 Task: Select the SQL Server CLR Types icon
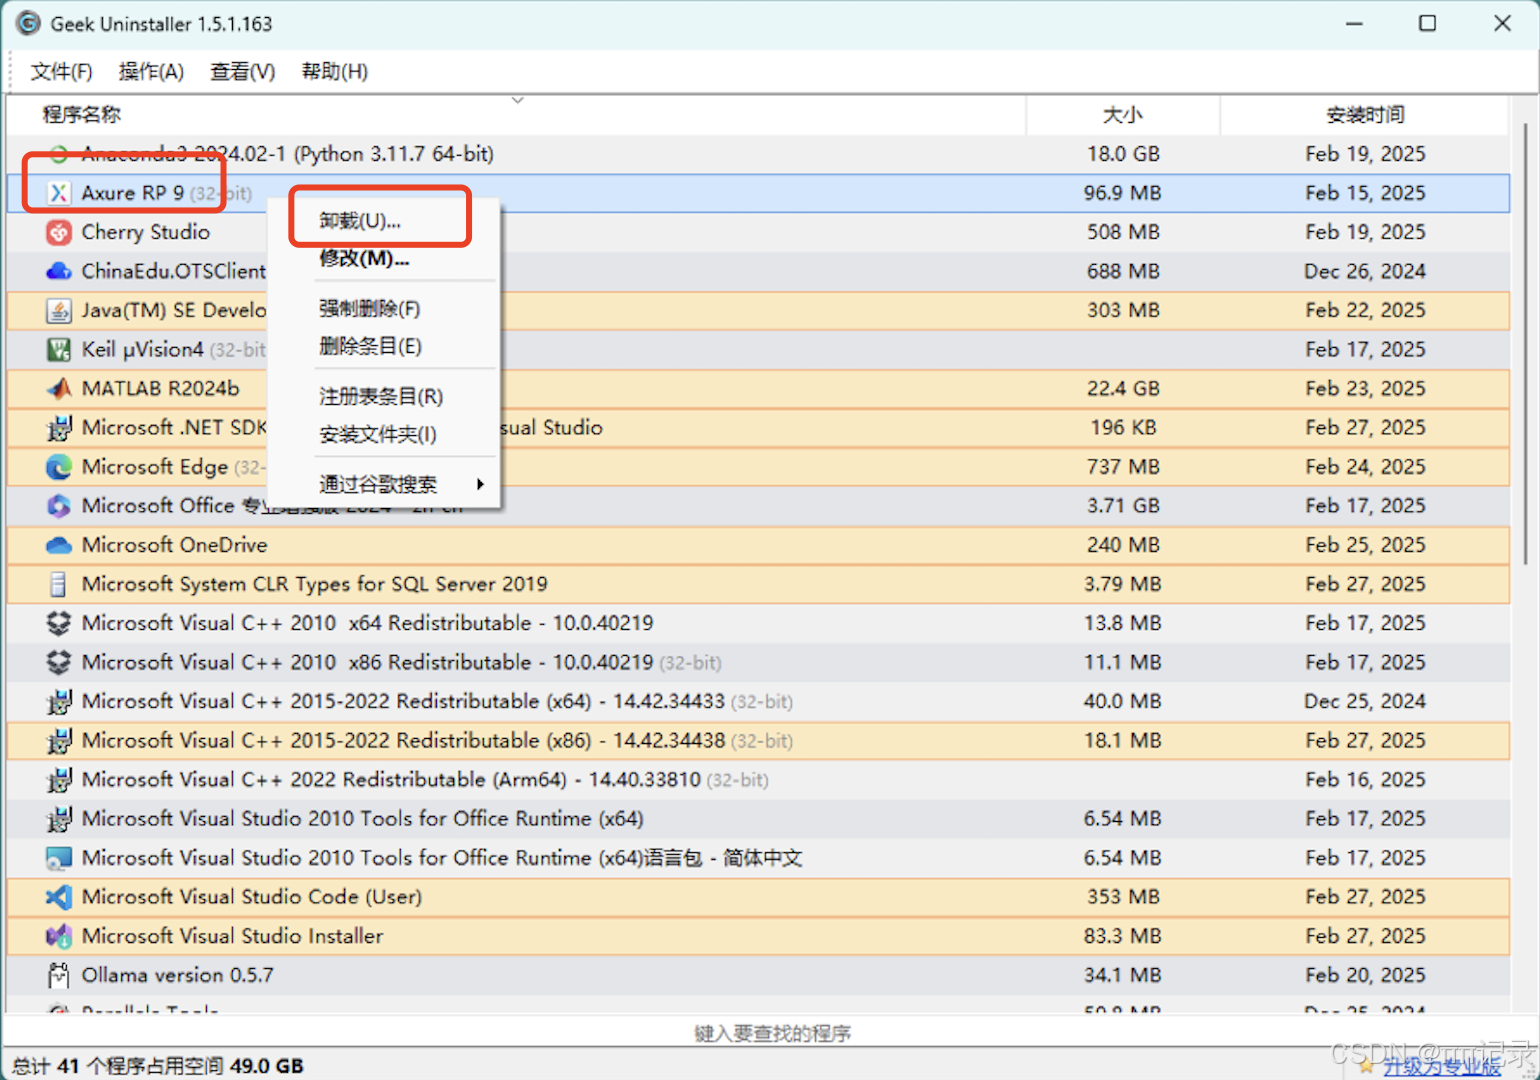coord(59,584)
